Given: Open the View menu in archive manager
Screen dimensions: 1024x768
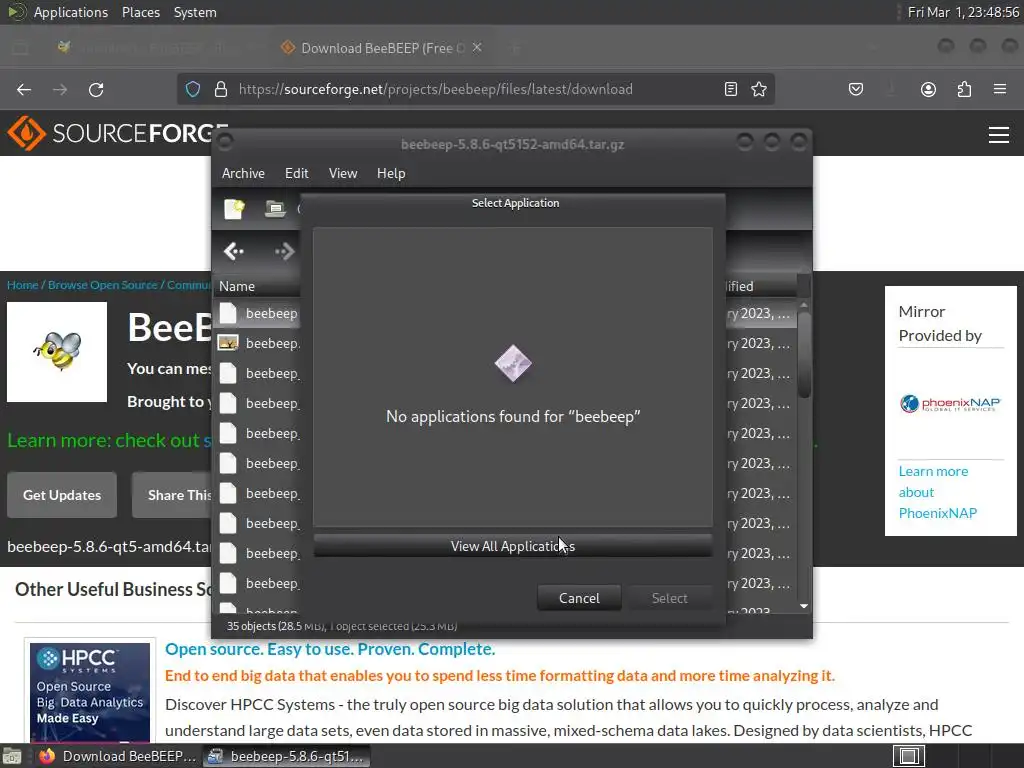Looking at the screenshot, I should pos(343,173).
